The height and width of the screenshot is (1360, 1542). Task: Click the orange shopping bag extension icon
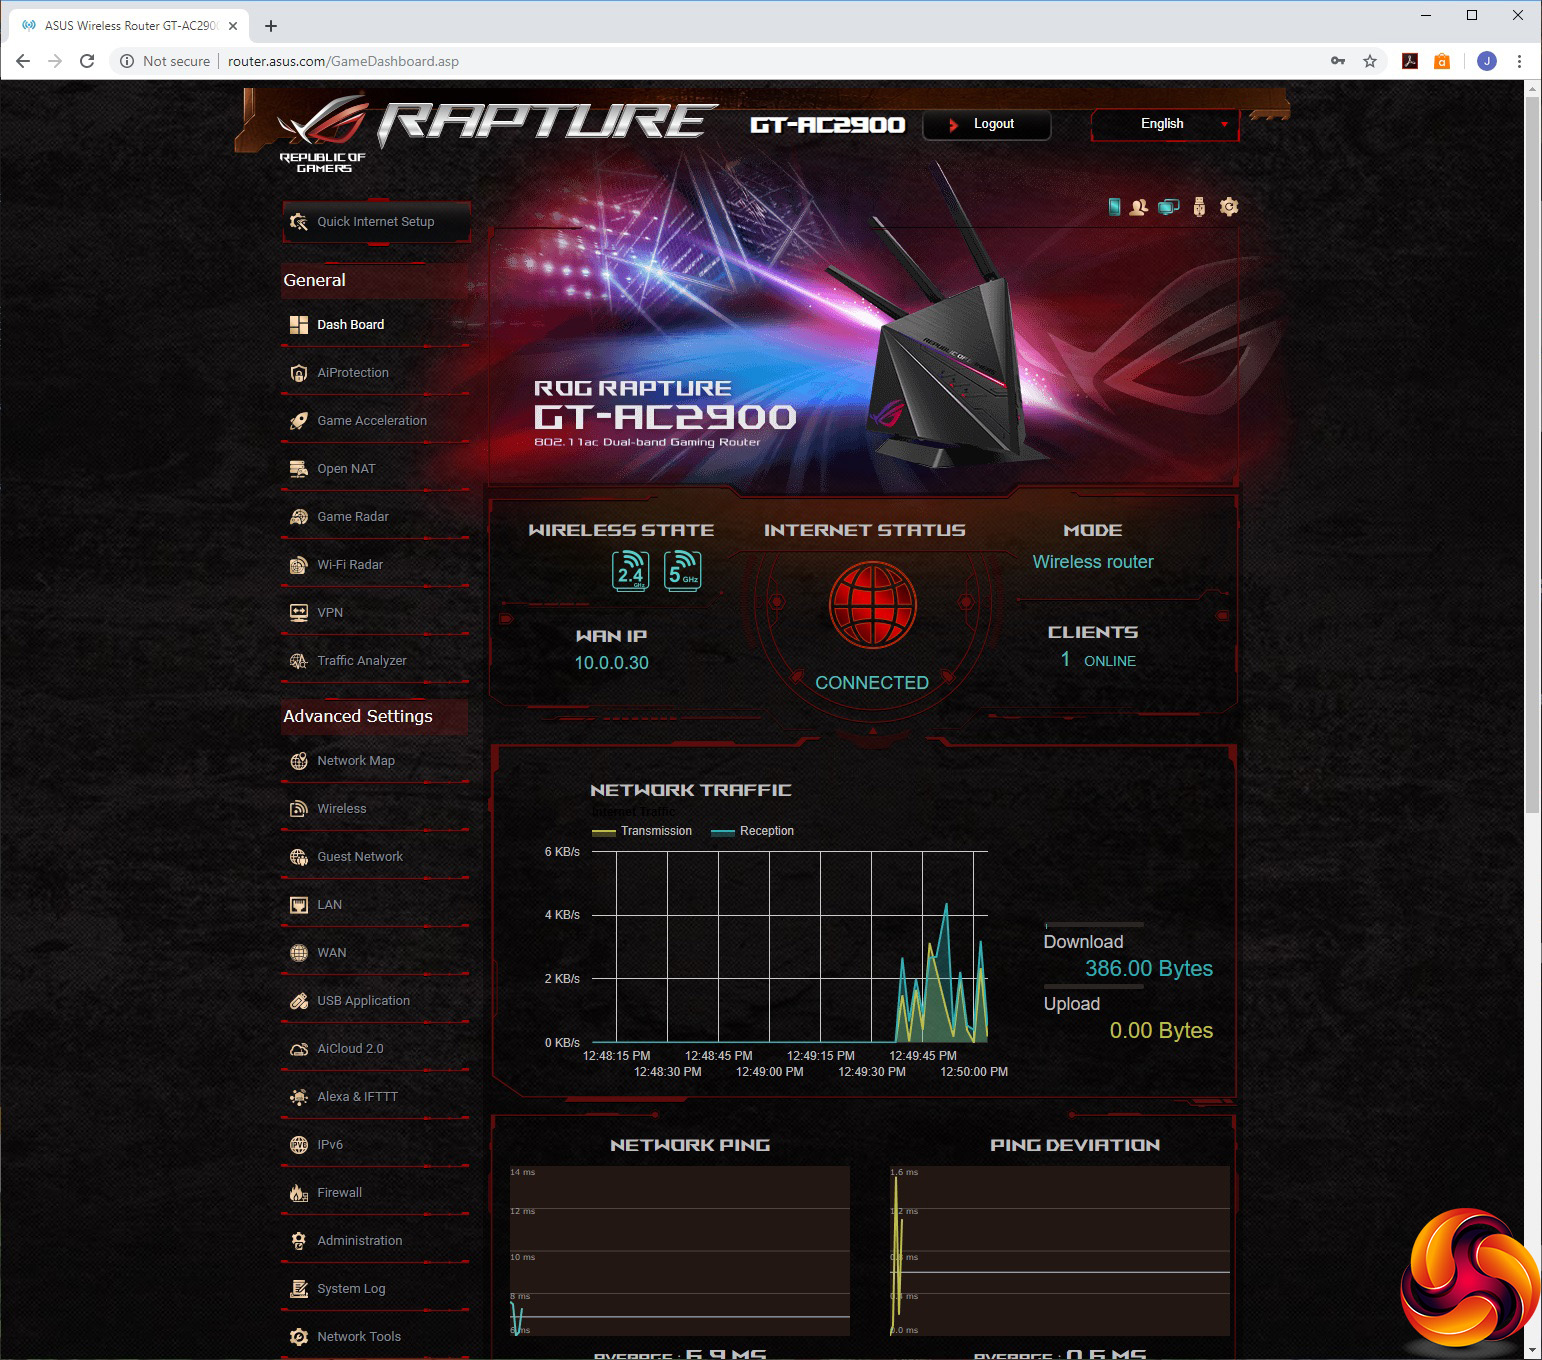coord(1442,61)
